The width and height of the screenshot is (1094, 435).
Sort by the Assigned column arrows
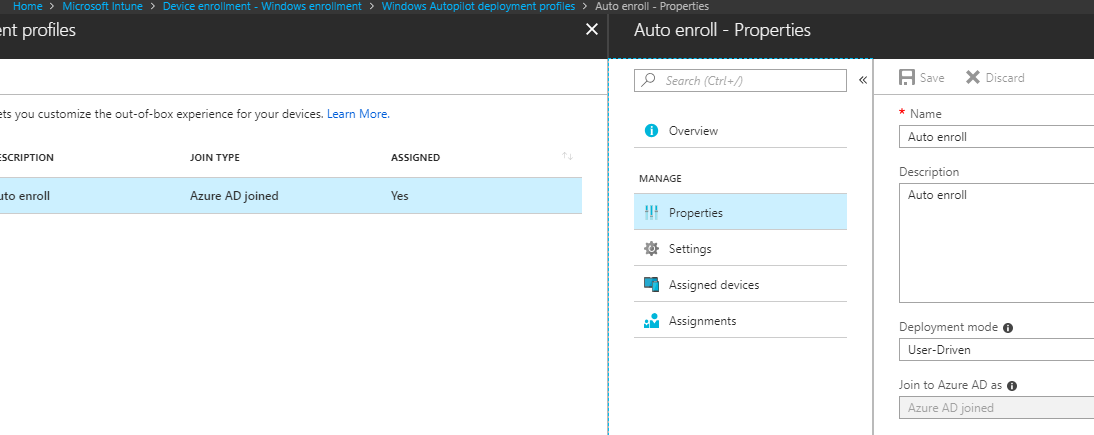click(567, 156)
